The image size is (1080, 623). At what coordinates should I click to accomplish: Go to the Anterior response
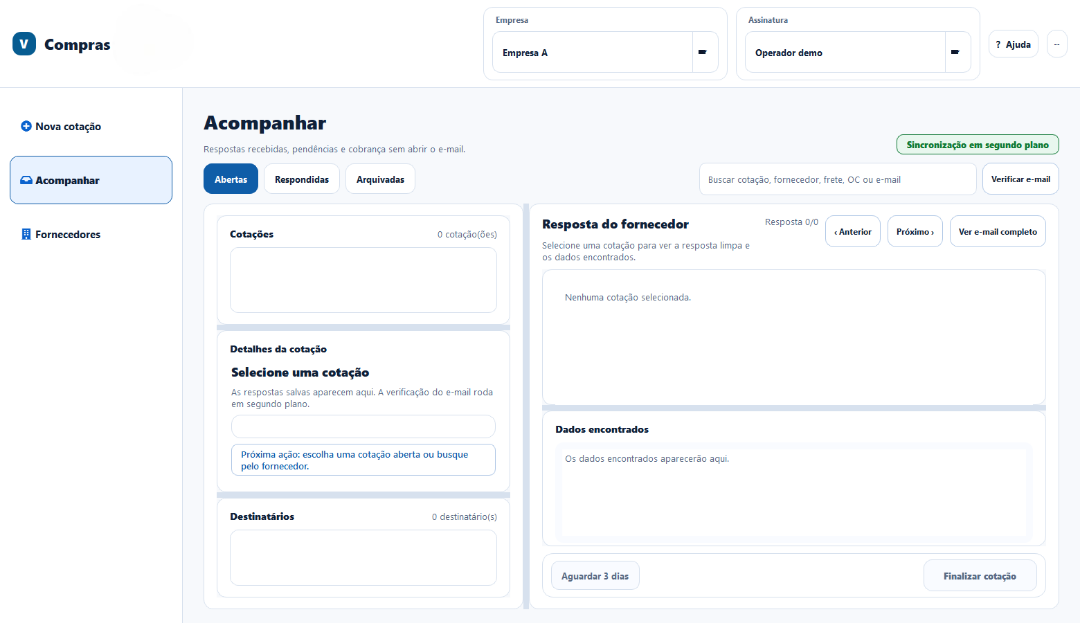point(853,231)
